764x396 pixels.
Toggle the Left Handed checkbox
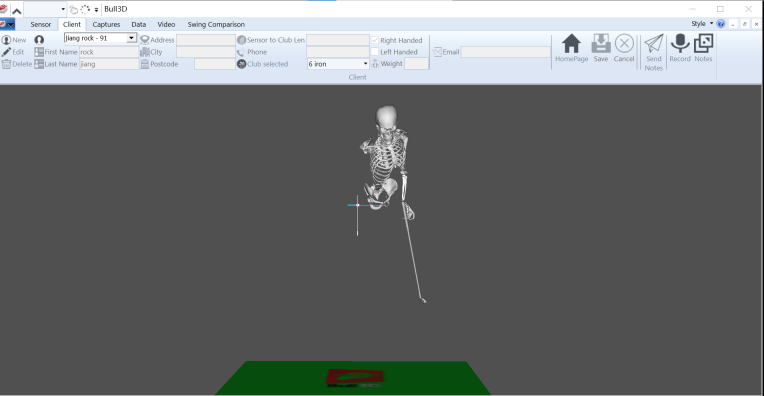point(375,52)
